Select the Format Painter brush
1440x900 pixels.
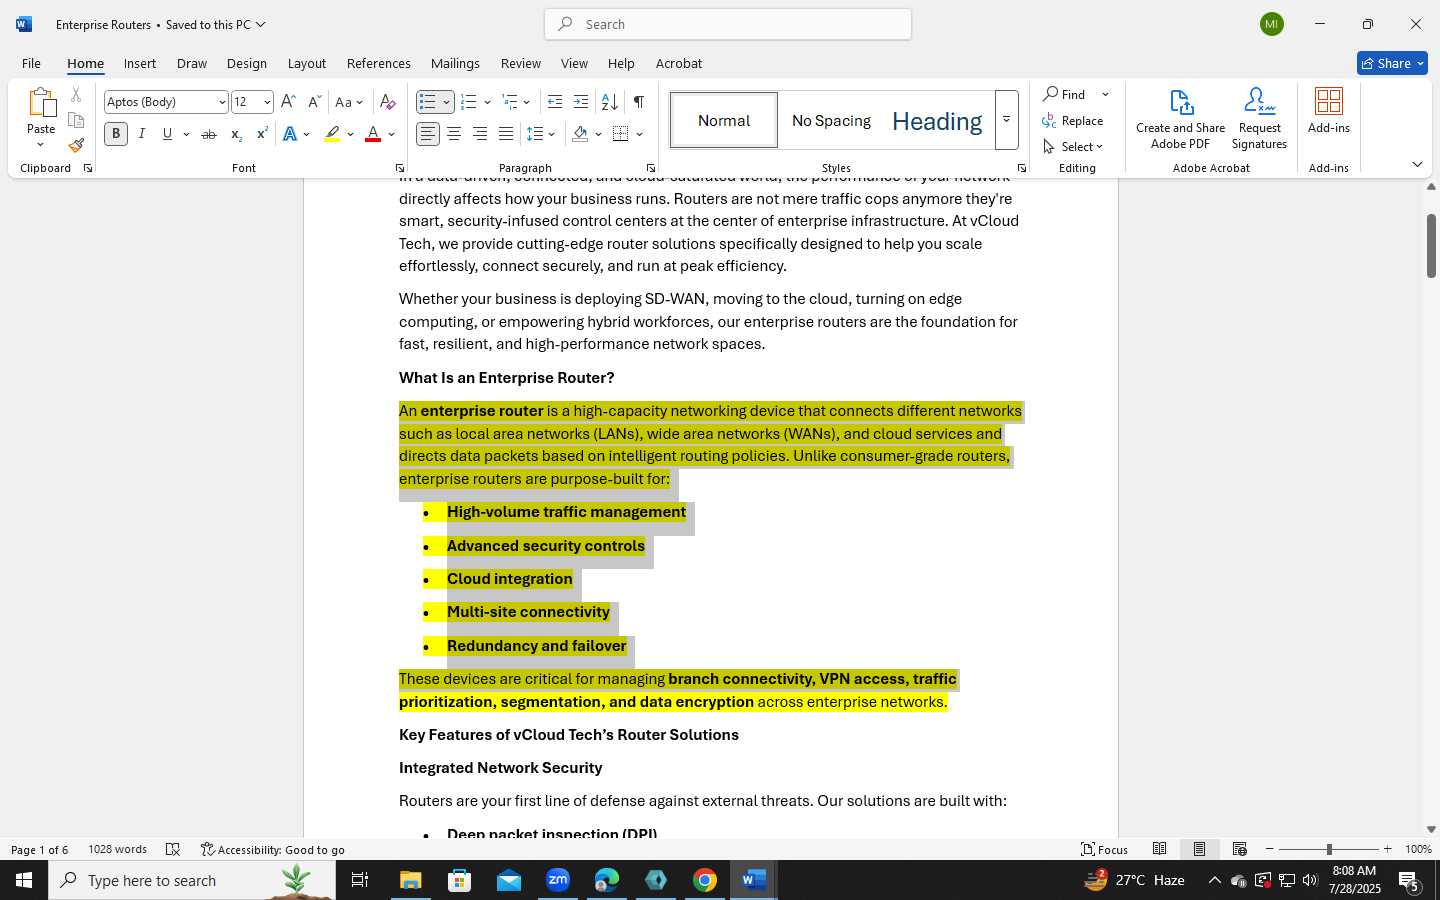[x=76, y=146]
